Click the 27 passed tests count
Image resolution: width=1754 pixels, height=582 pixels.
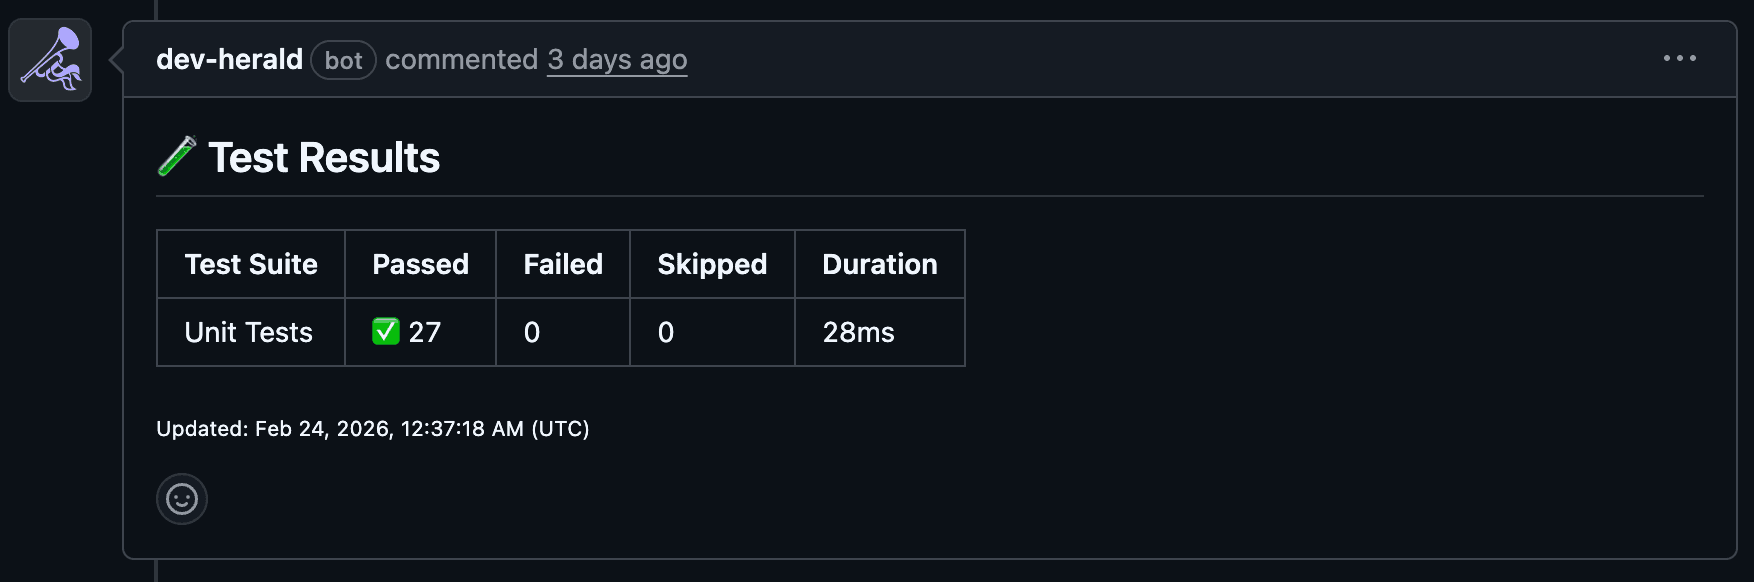point(425,331)
